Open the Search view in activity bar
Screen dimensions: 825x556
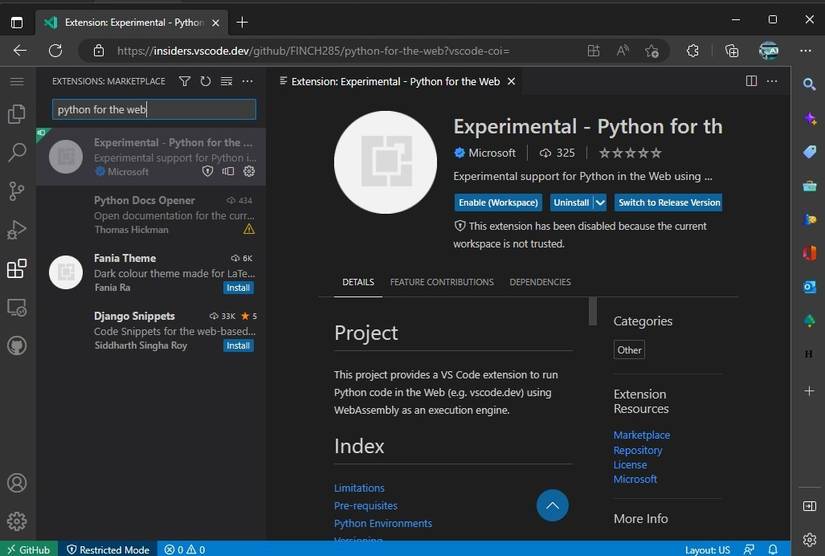click(16, 153)
